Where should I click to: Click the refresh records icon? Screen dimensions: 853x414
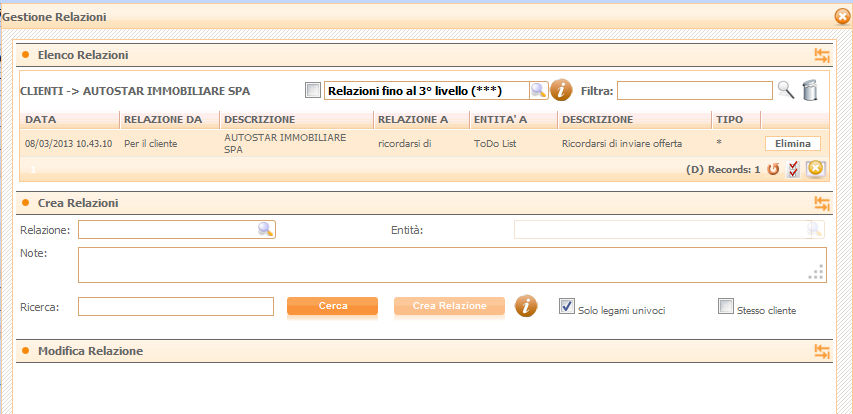[x=773, y=169]
